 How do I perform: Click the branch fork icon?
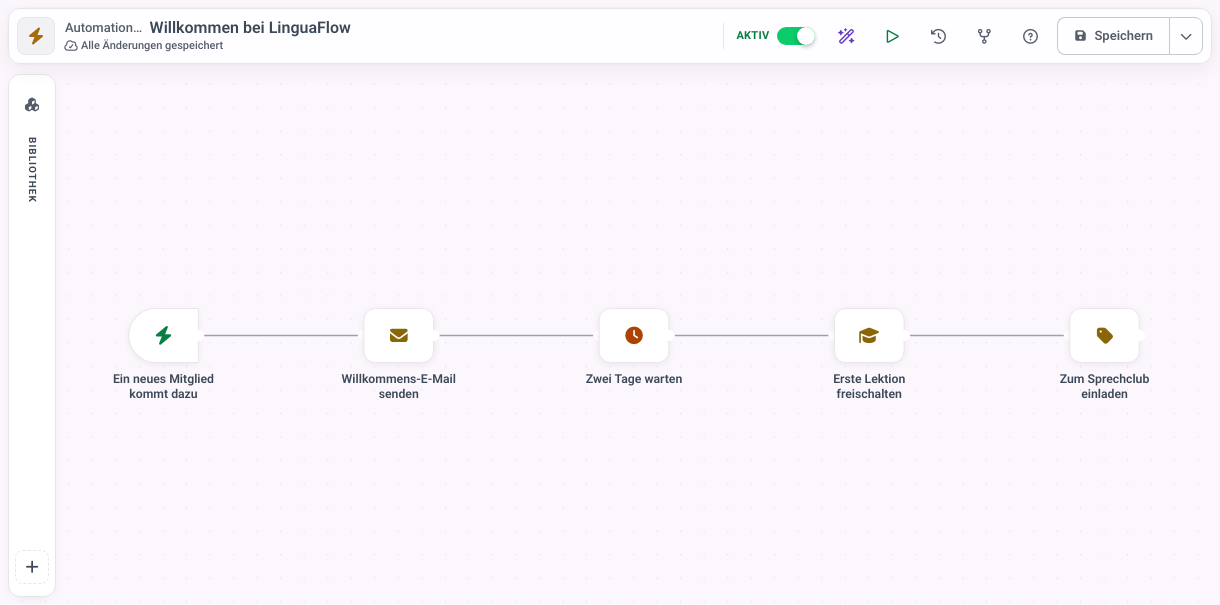click(x=984, y=36)
